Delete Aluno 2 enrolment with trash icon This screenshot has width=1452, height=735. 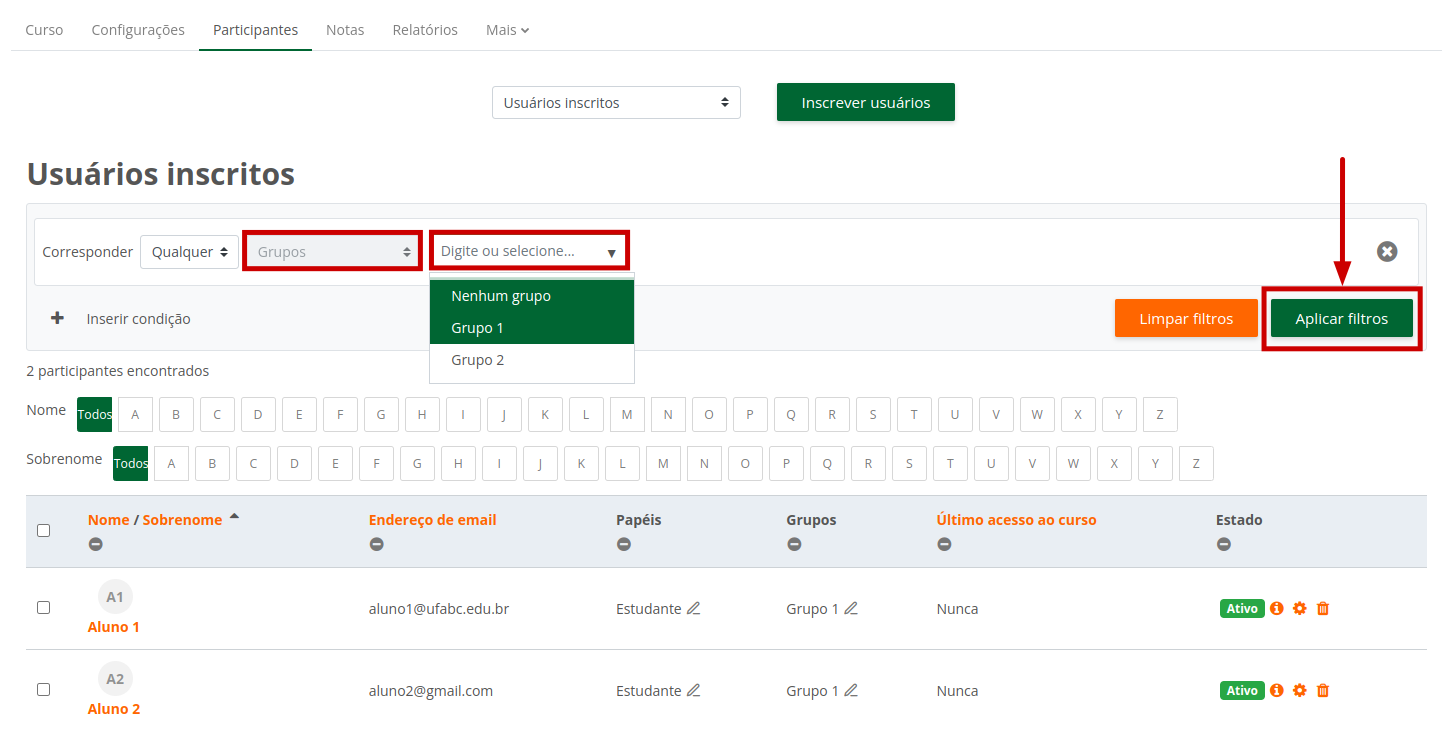coord(1323,690)
